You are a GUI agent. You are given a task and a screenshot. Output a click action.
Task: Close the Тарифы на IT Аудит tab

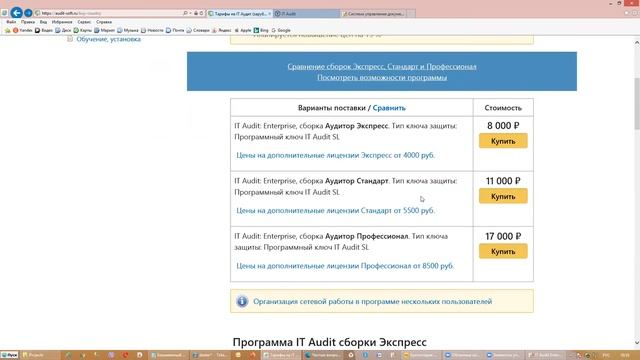(269, 13)
